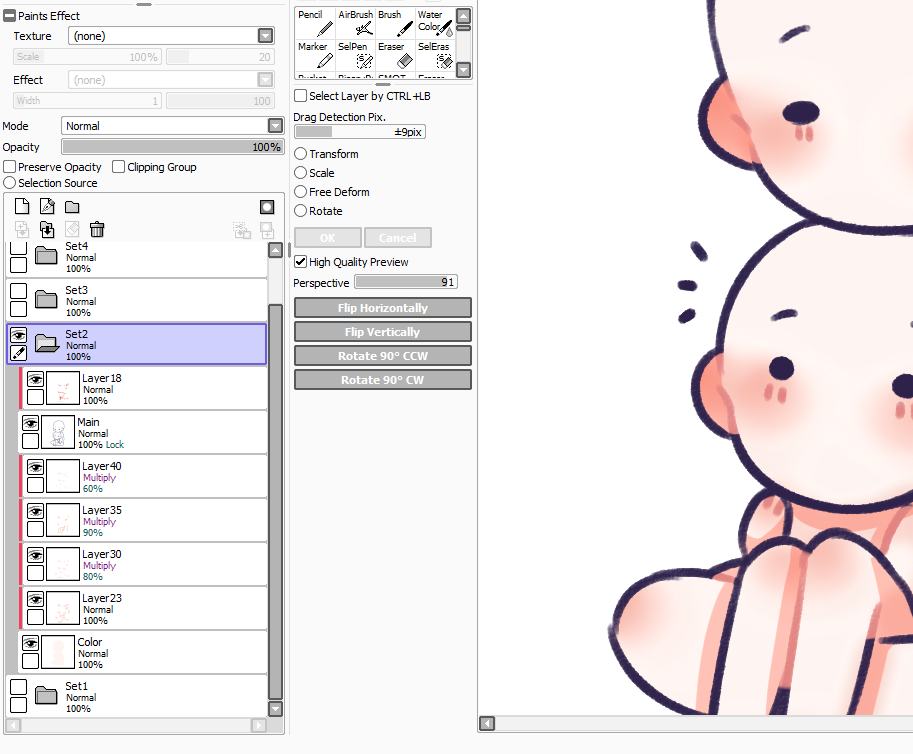Open the Texture dropdown
913x754 pixels.
[266, 36]
